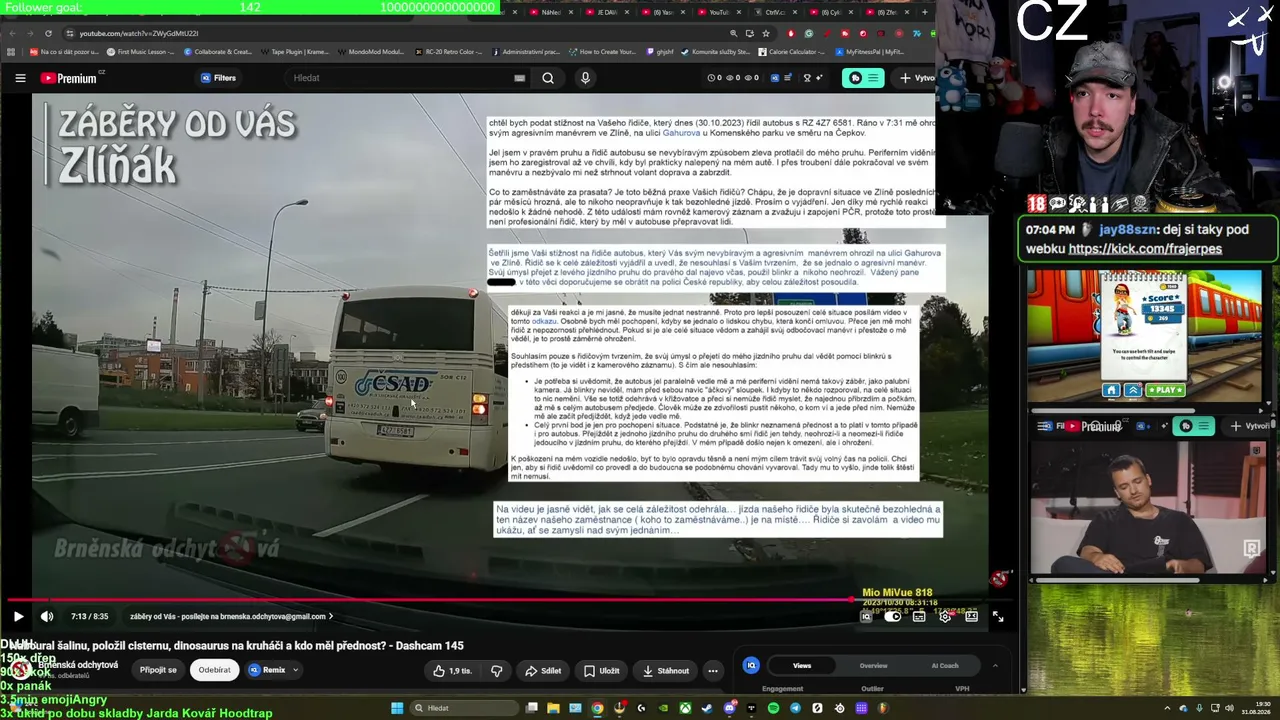Click the Subway Surfers home icon
Viewport: 1280px width, 720px height.
click(x=1111, y=390)
